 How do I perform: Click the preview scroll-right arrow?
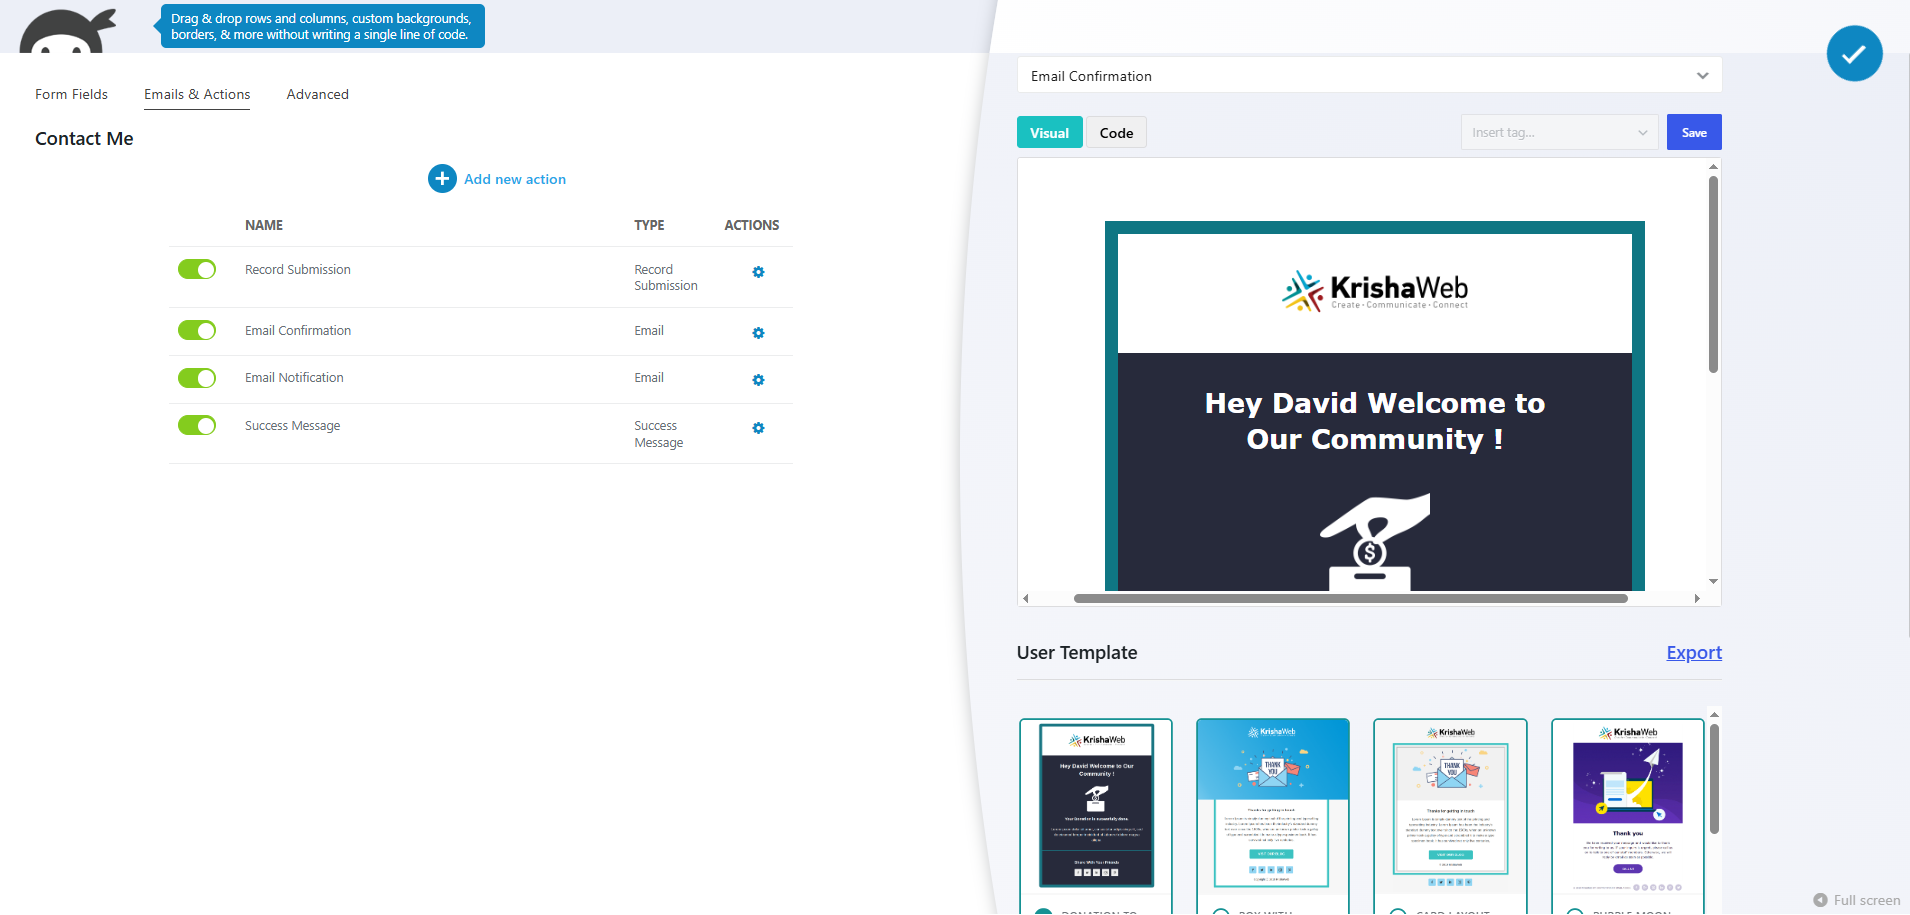click(1697, 598)
